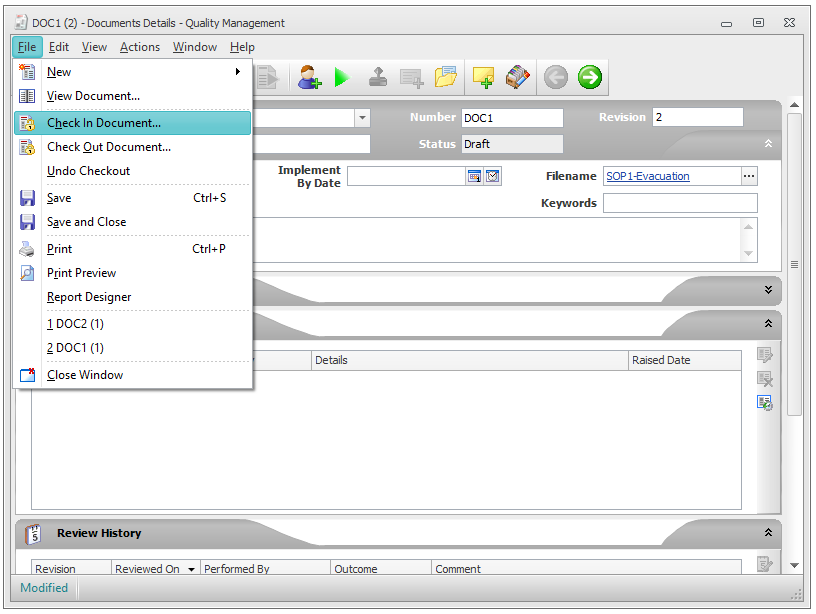Open the Actions menu
The height and width of the screenshot is (614, 816).
(140, 47)
